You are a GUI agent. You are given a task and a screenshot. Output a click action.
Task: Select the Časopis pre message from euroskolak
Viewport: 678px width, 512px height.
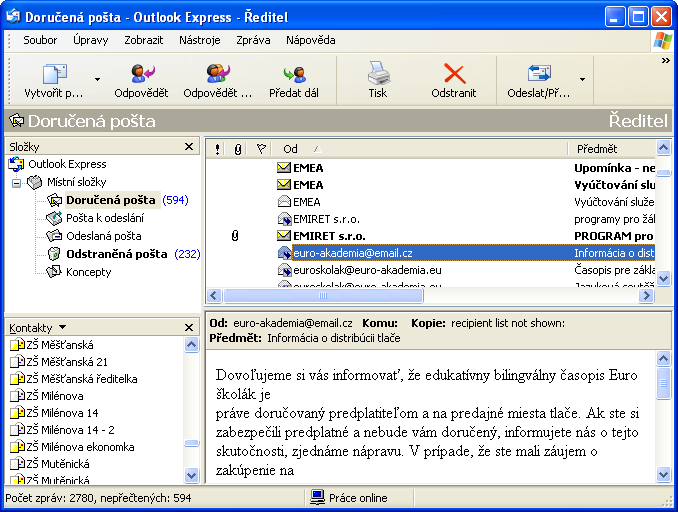[x=431, y=270]
